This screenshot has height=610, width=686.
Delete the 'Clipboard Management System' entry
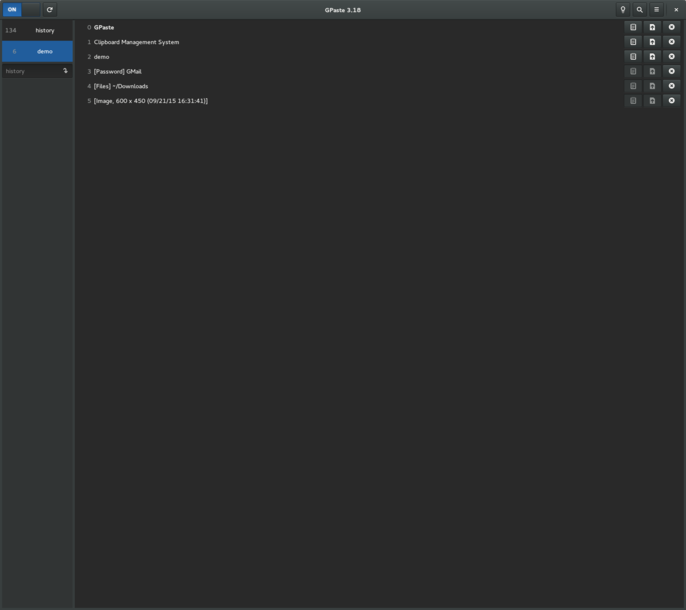[671, 42]
